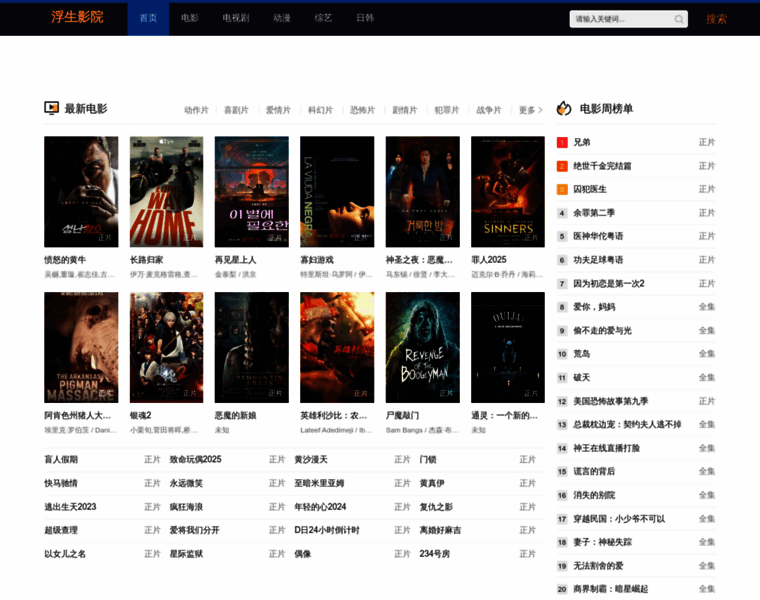Image resolution: width=760 pixels, height=600 pixels.
Task: Filter by 犯罪片 category
Action: click(447, 110)
